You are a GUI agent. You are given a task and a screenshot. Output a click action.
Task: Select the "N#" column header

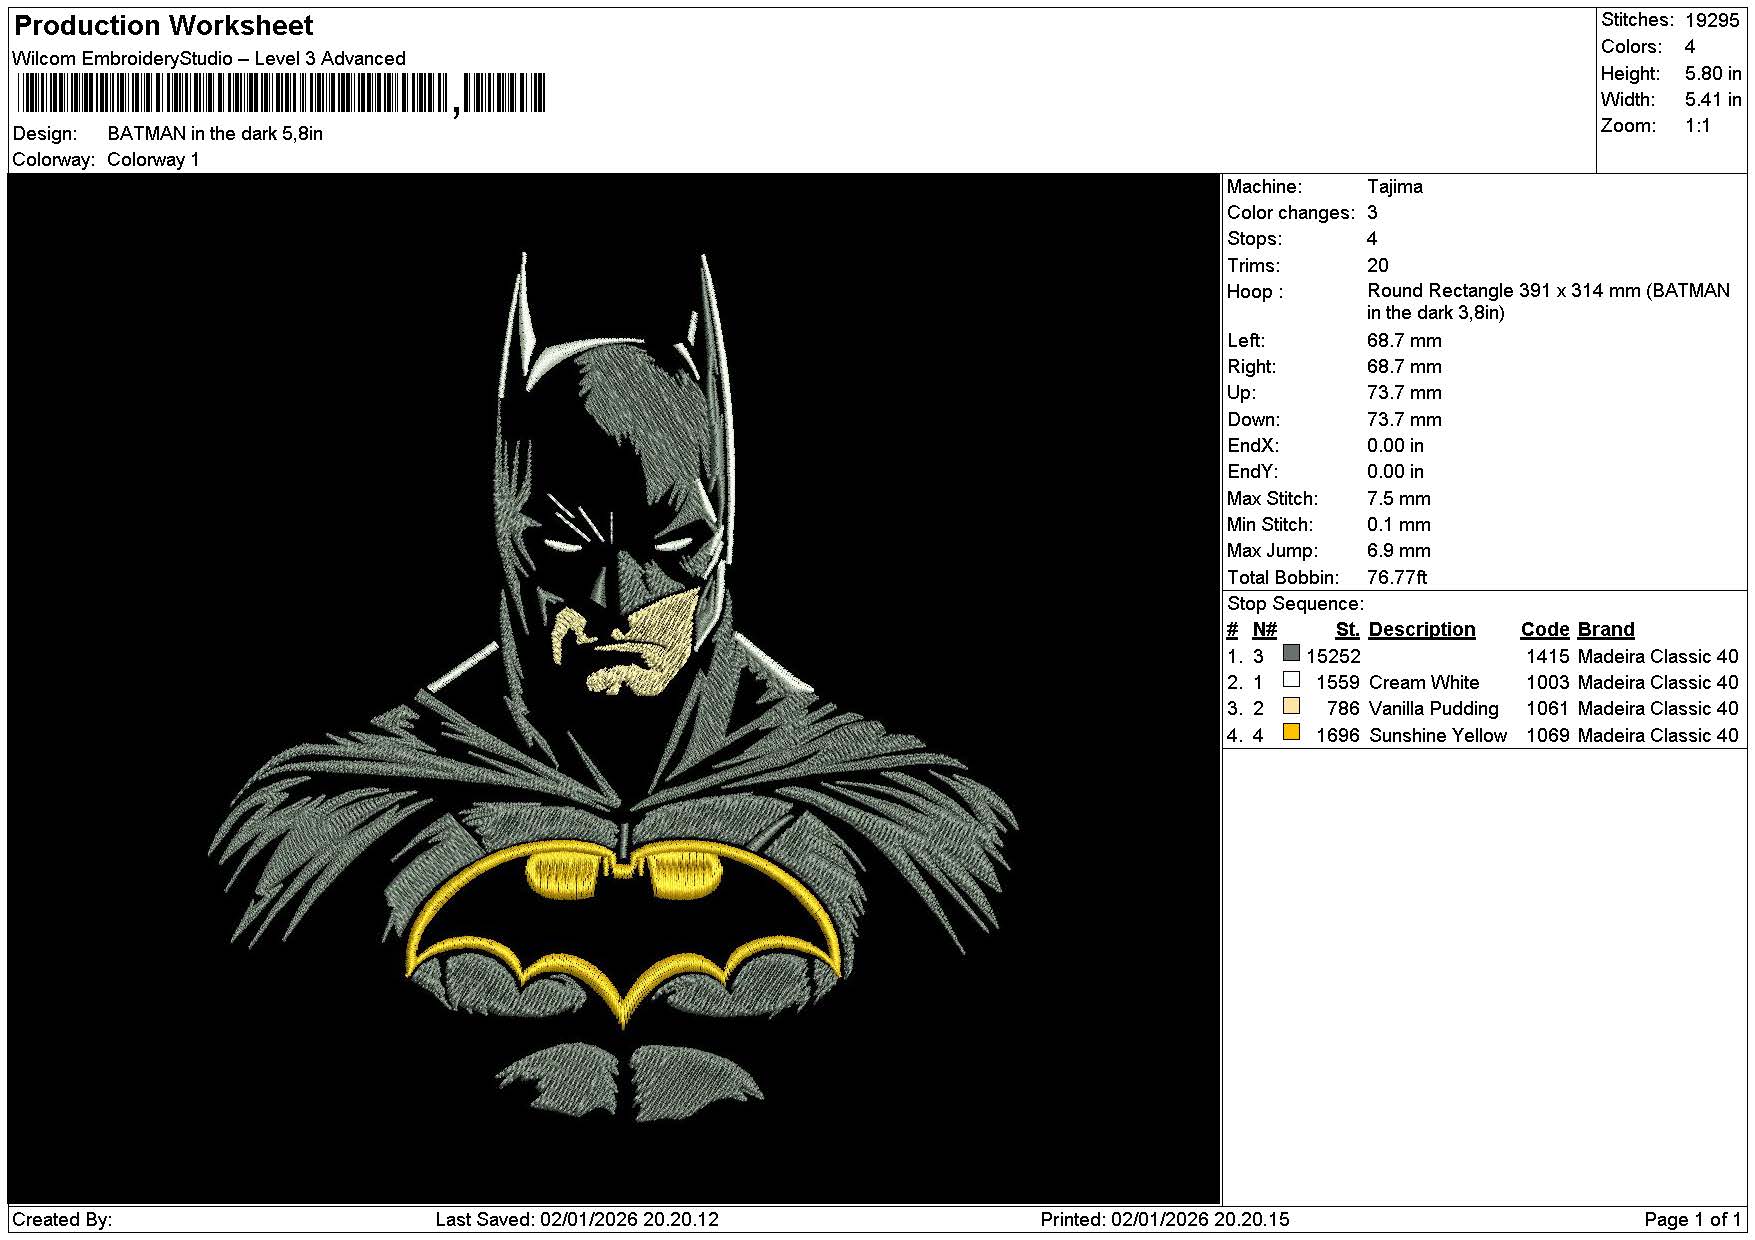pos(1265,630)
